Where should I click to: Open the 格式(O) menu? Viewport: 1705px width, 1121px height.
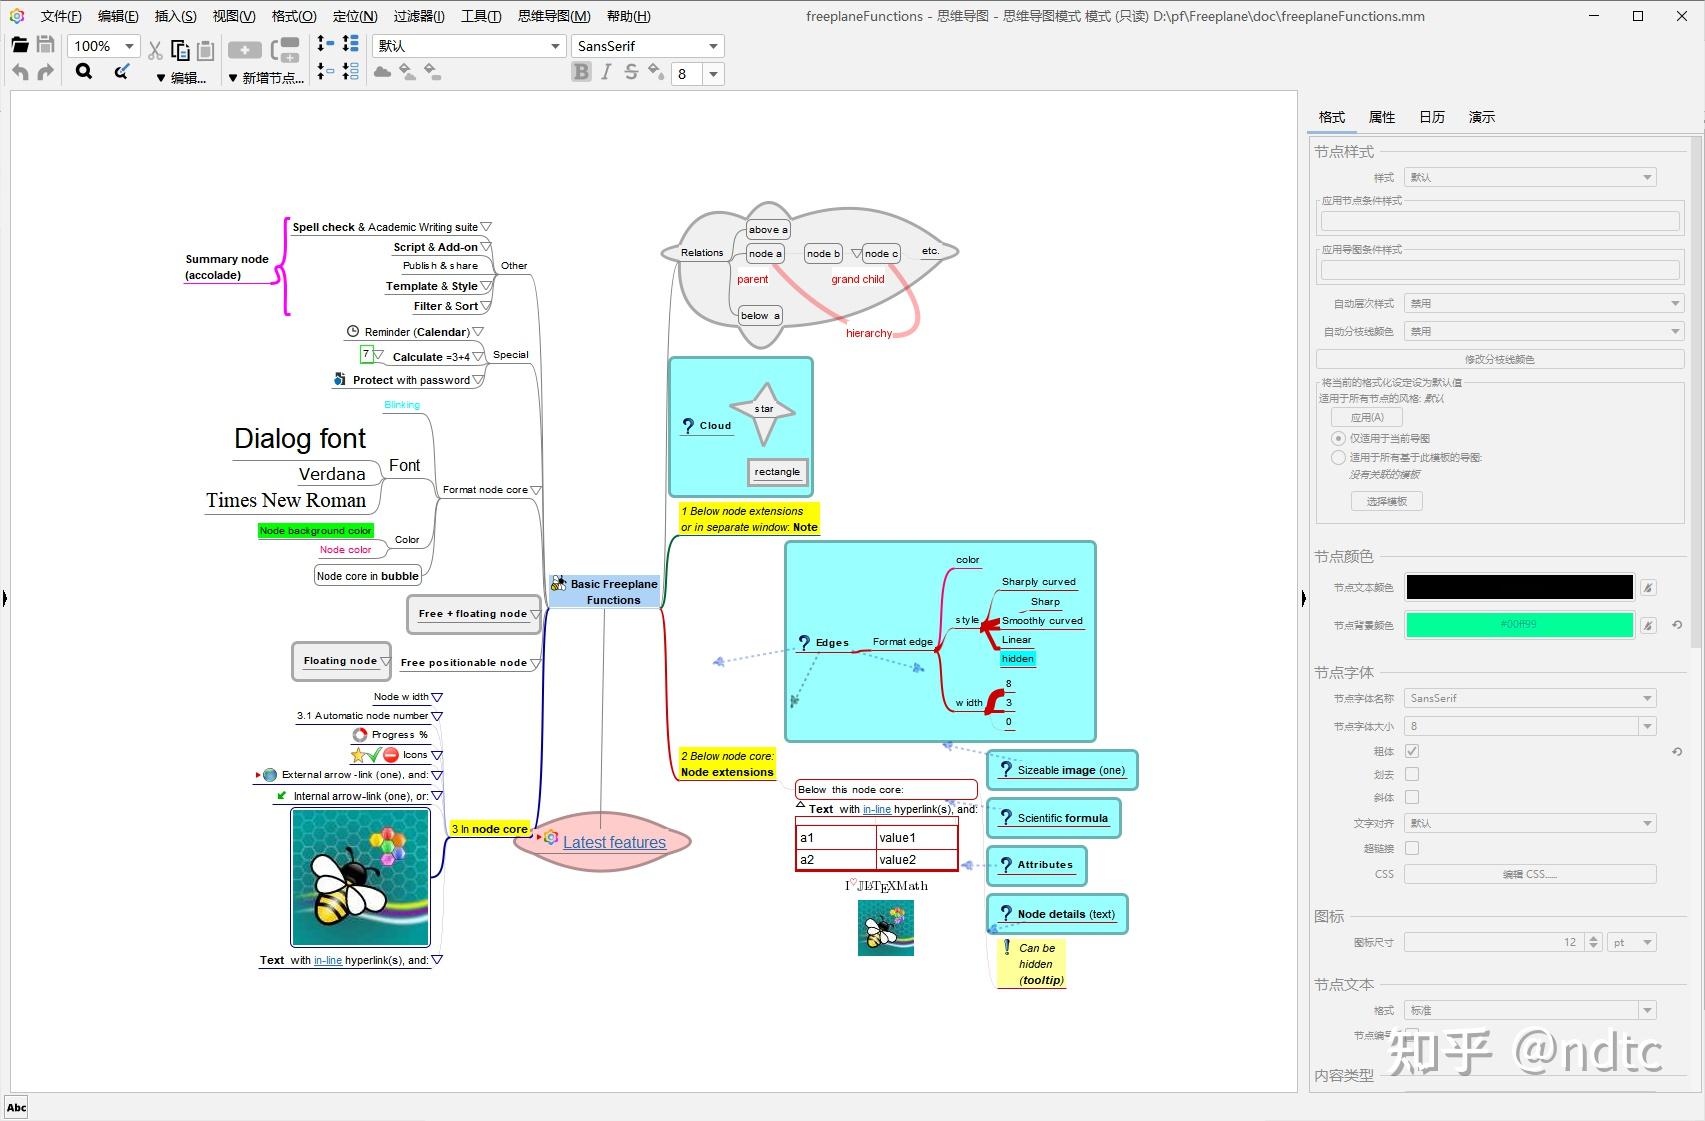pos(294,16)
